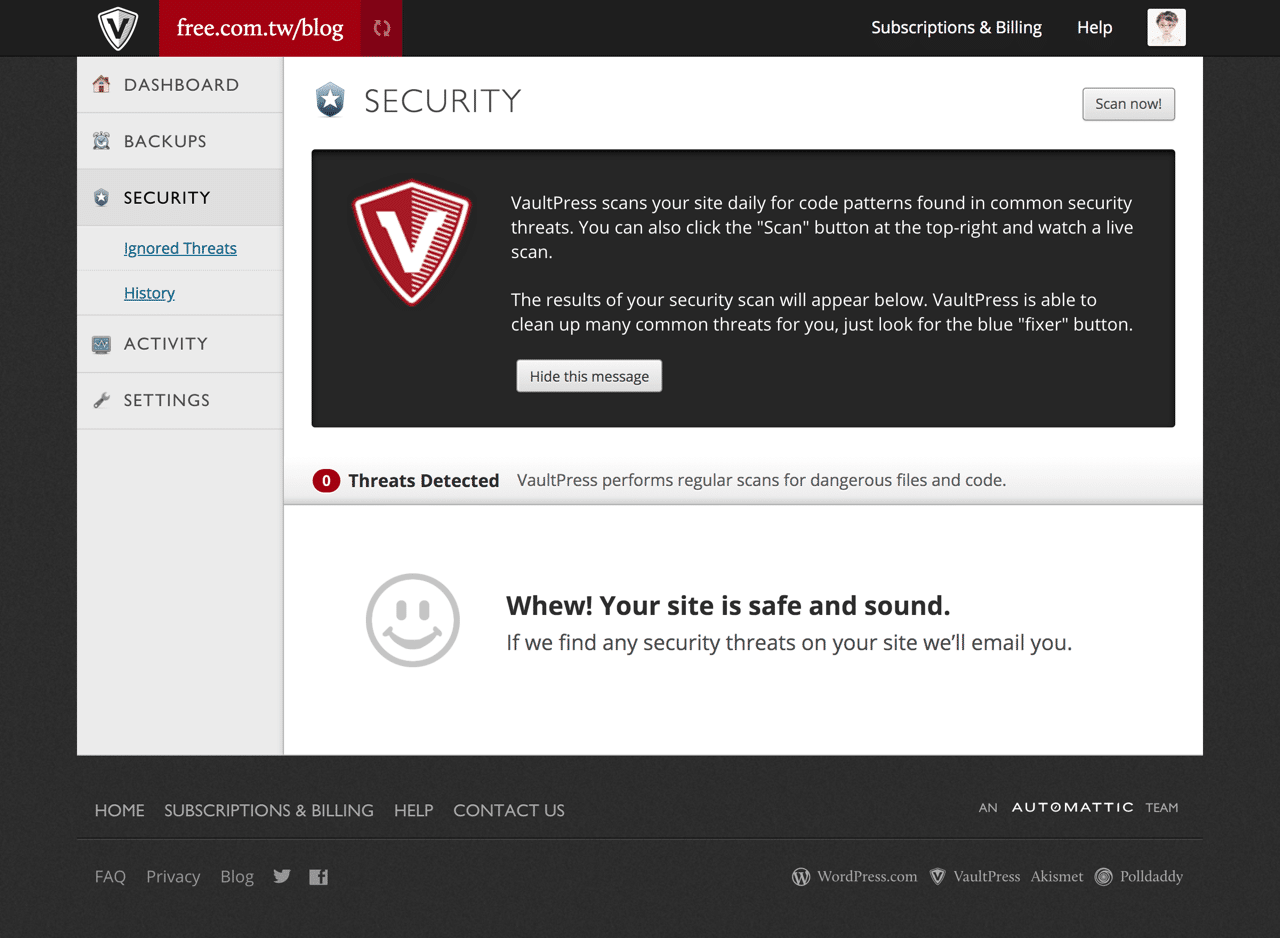Click the Dashboard house icon
Screen dimensions: 1280x938
tap(101, 84)
